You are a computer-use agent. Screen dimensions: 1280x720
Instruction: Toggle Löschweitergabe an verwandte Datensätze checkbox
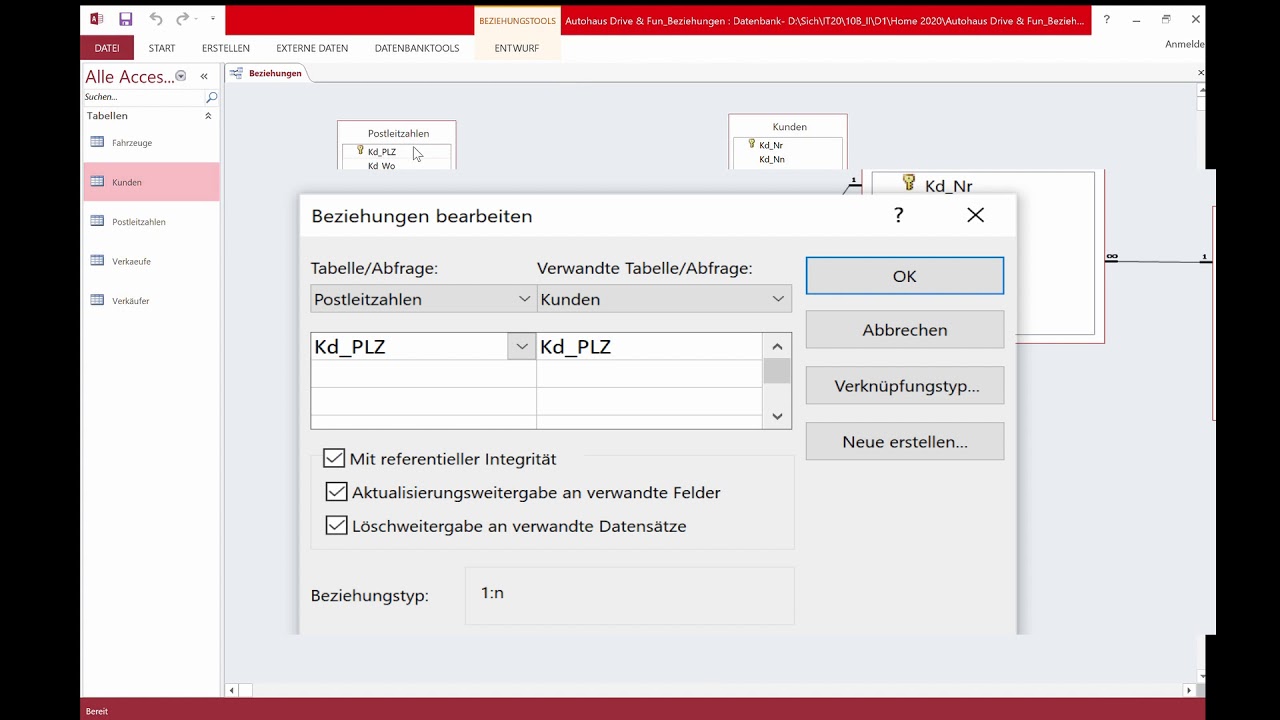tap(336, 525)
